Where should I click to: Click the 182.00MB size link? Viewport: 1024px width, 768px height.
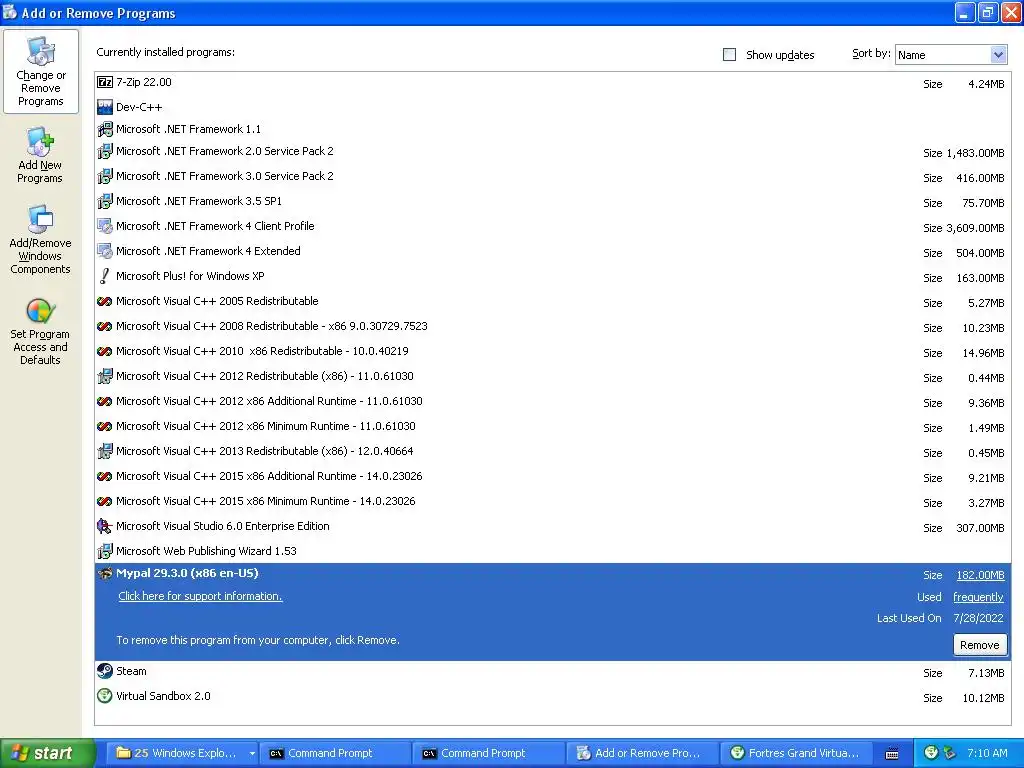[980, 575]
